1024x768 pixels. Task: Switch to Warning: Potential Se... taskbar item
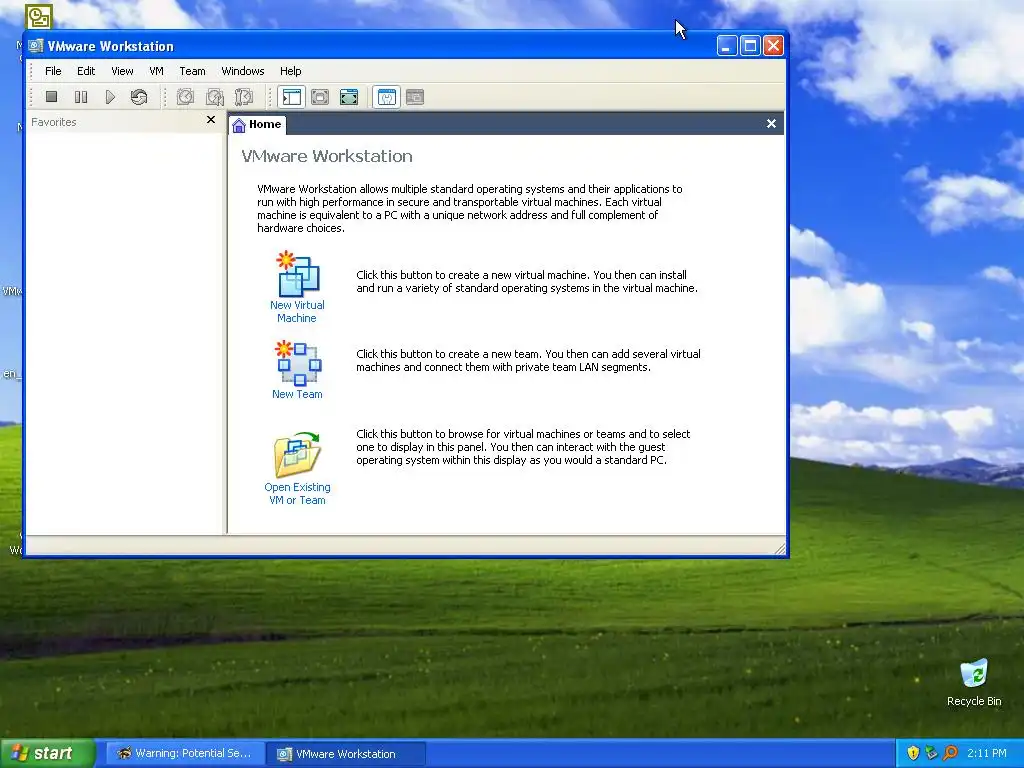point(186,754)
